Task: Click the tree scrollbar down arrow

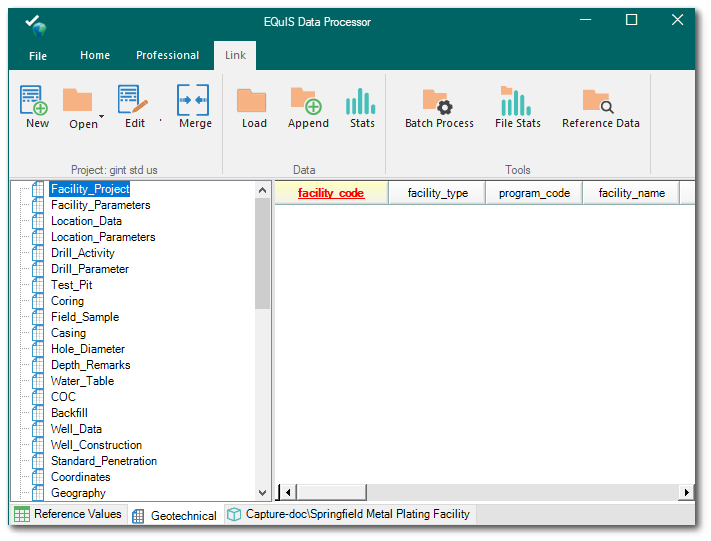Action: (262, 492)
